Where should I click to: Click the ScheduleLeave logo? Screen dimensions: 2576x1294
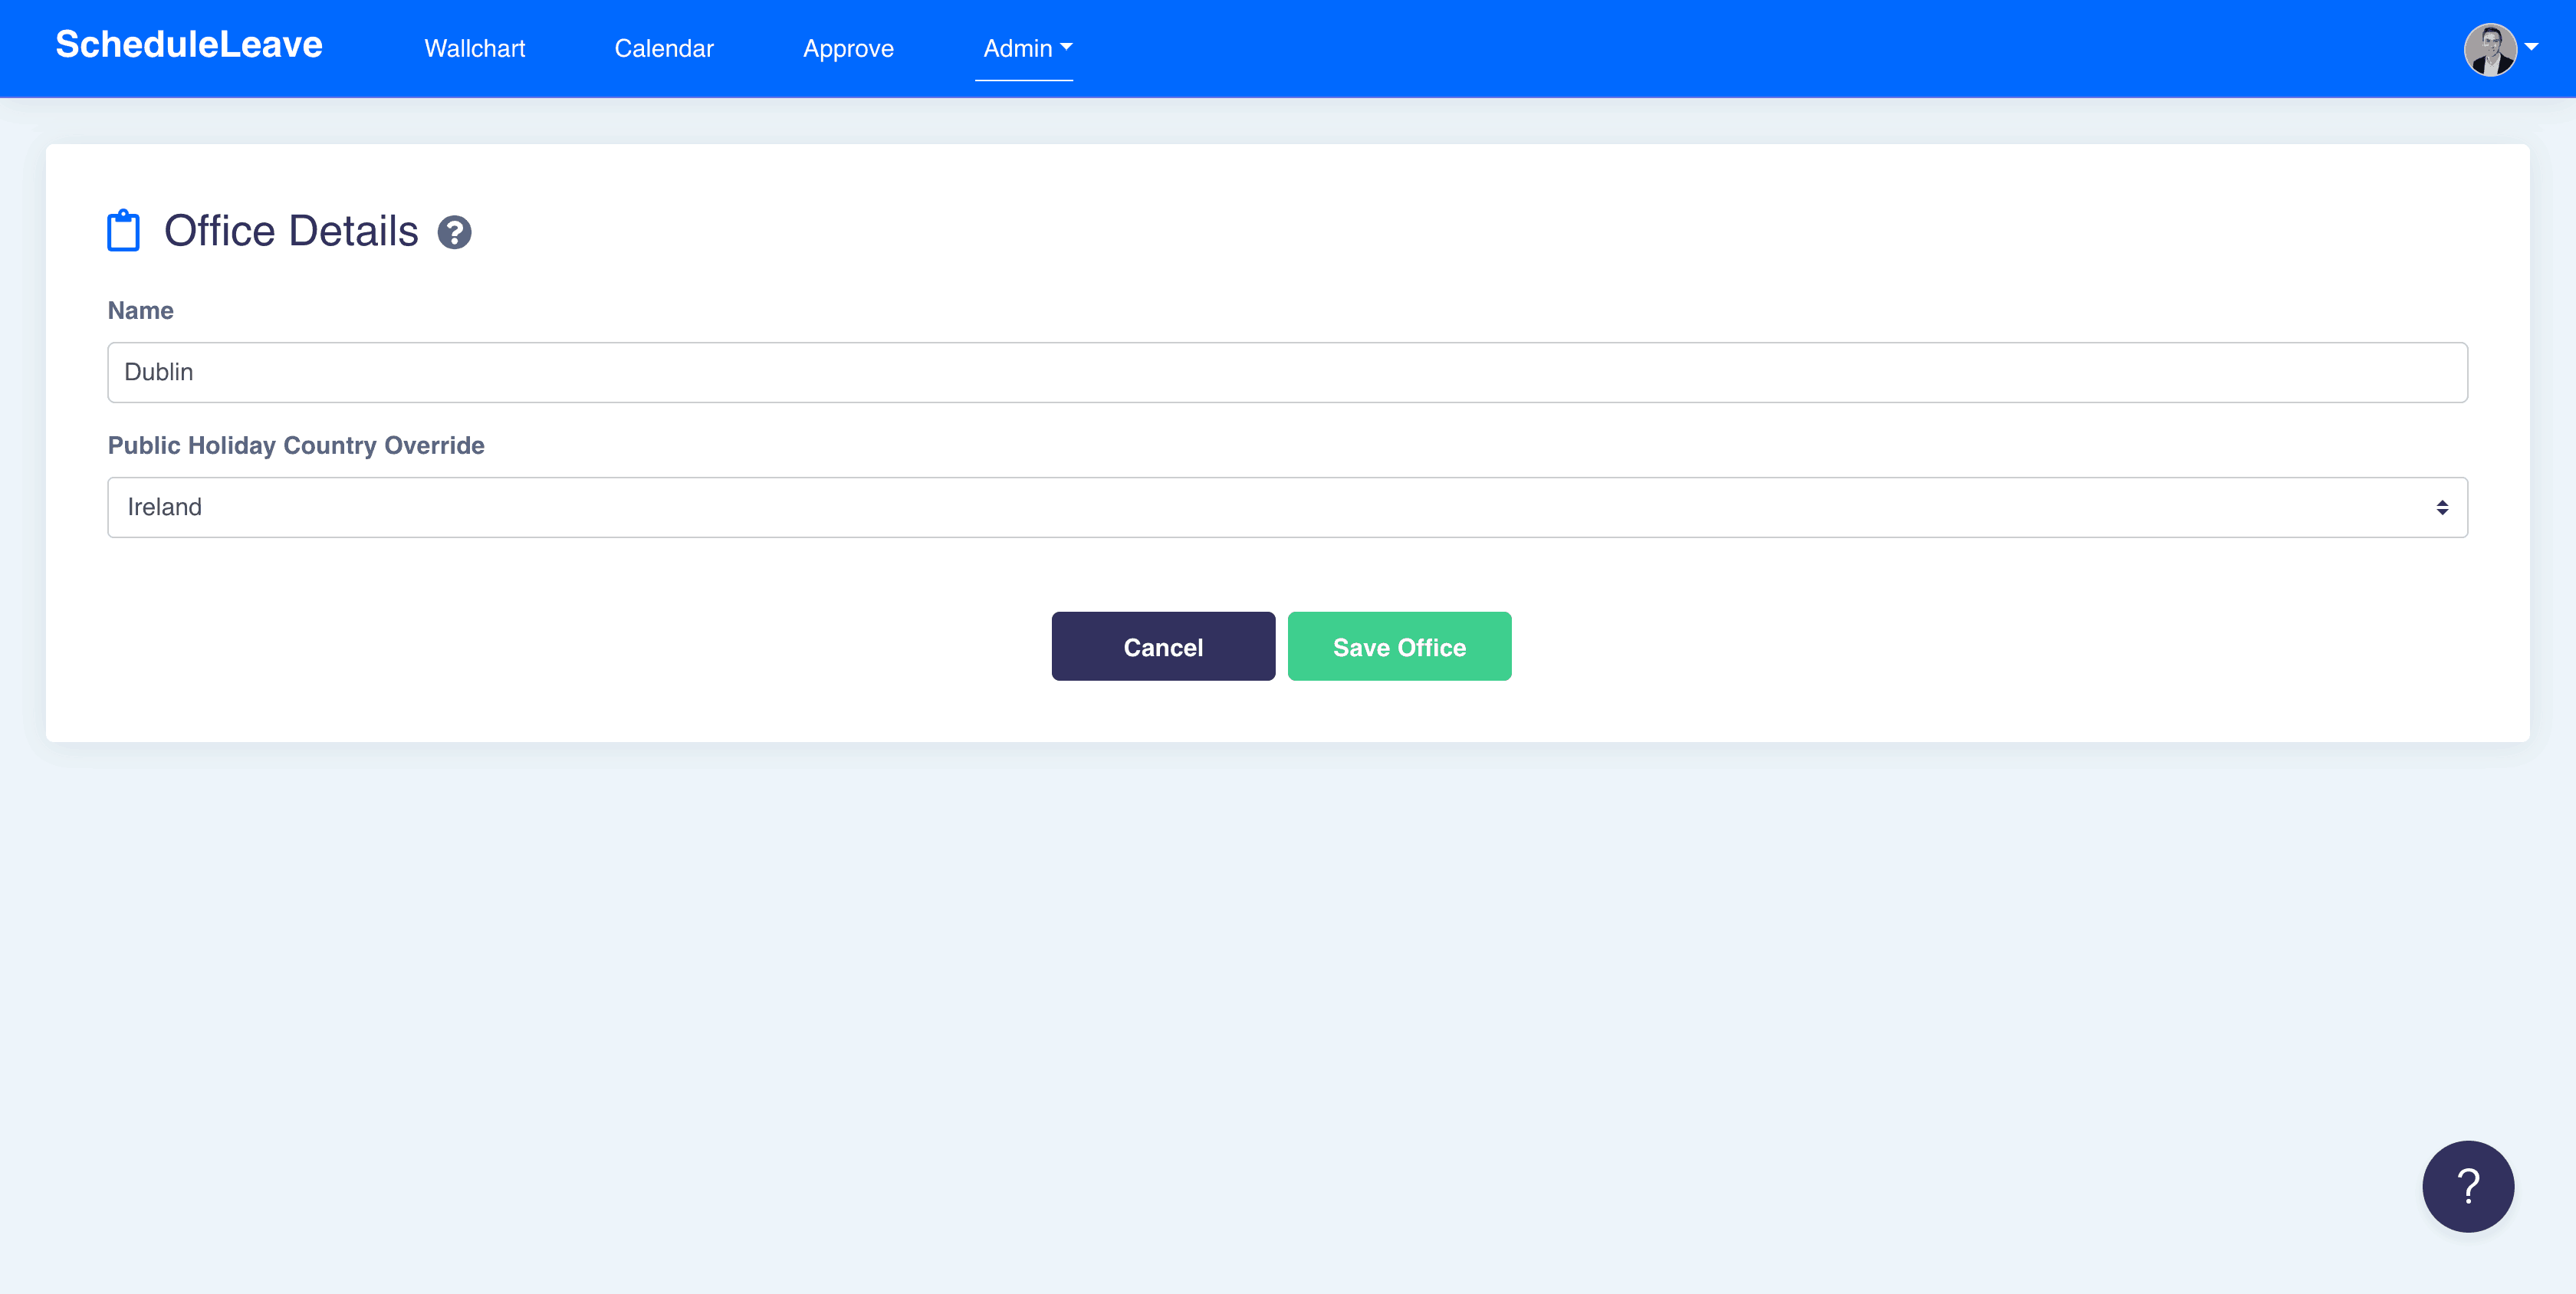click(189, 45)
